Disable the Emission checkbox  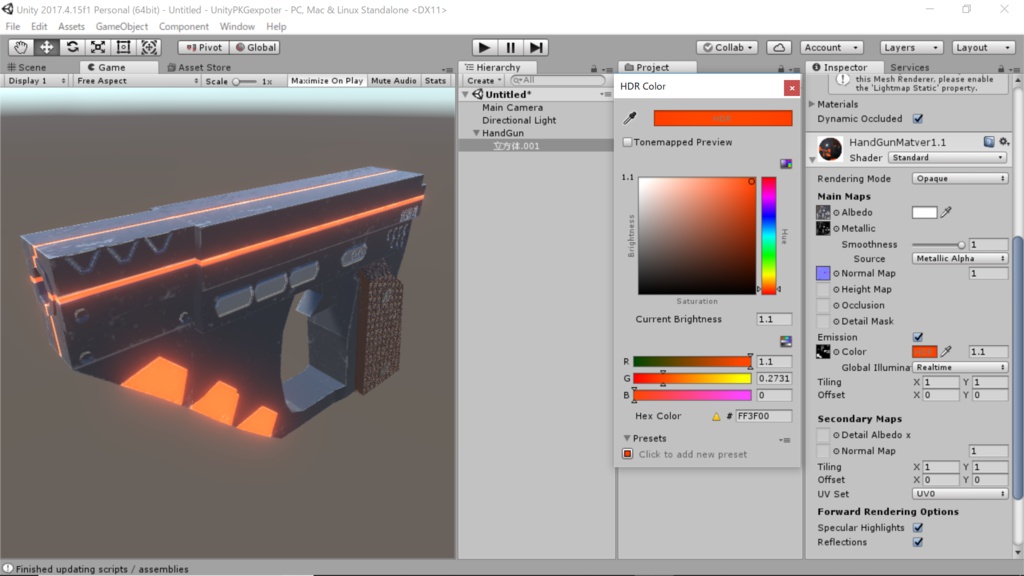(x=918, y=337)
